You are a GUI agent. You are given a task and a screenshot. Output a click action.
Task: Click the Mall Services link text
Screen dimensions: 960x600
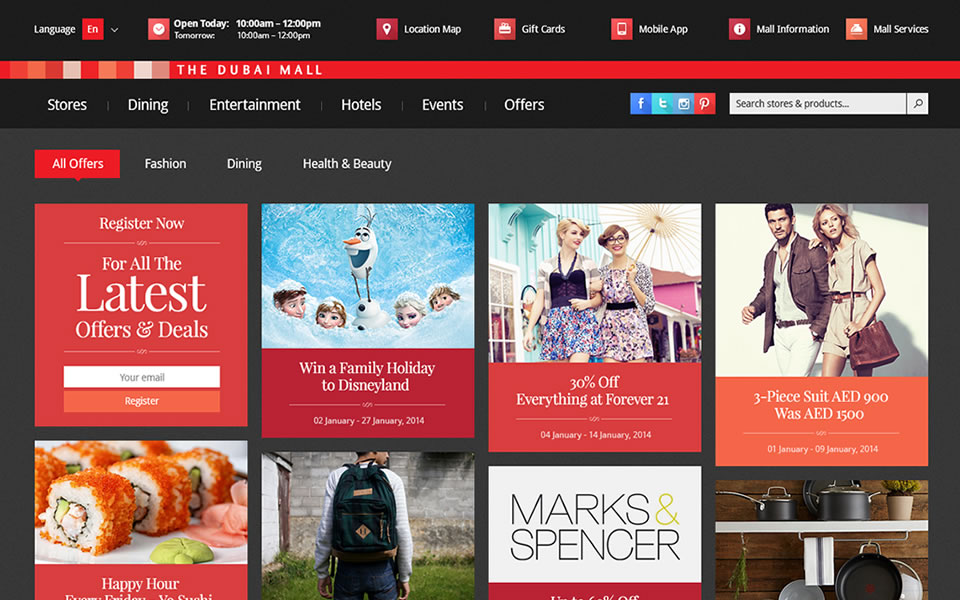point(901,29)
